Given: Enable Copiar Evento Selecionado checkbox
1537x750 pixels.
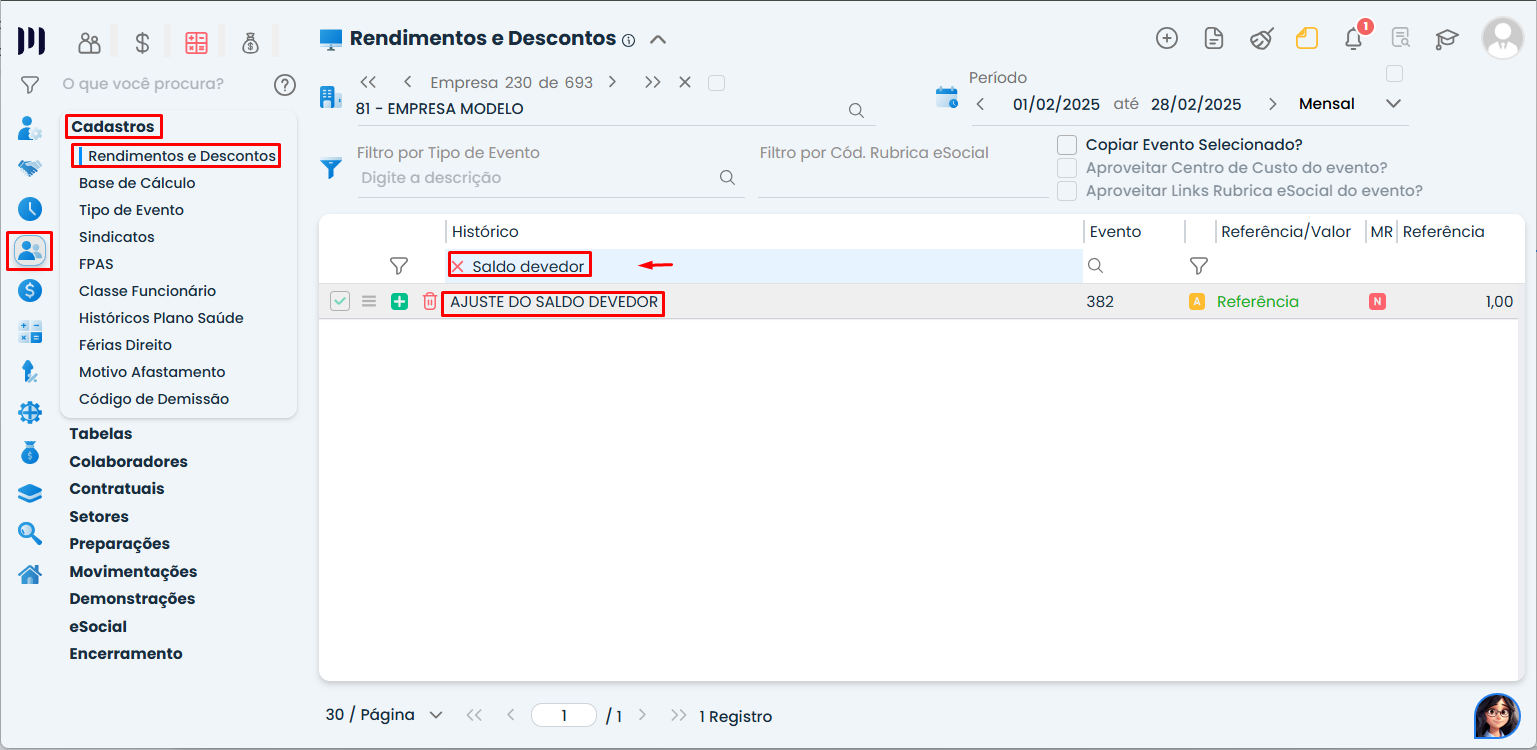Looking at the screenshot, I should point(1067,145).
